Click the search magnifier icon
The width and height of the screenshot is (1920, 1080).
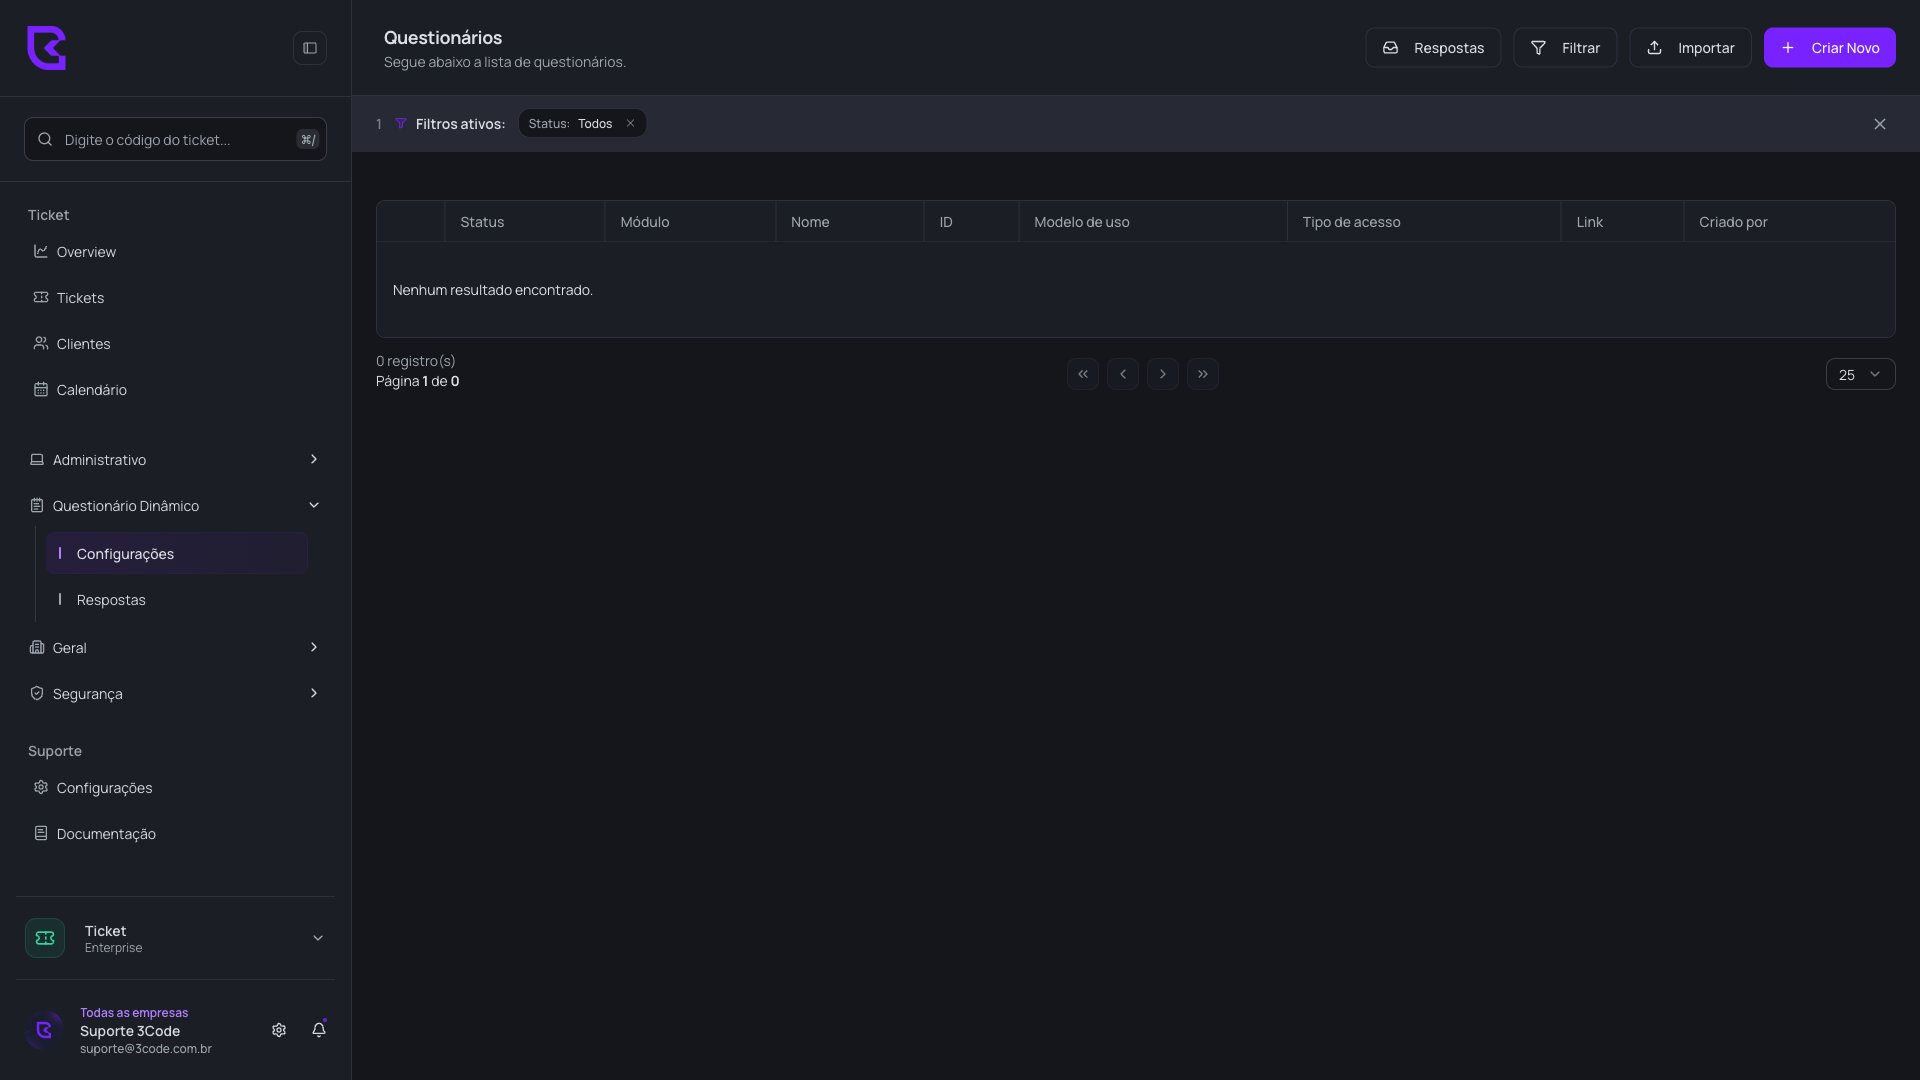coord(45,139)
